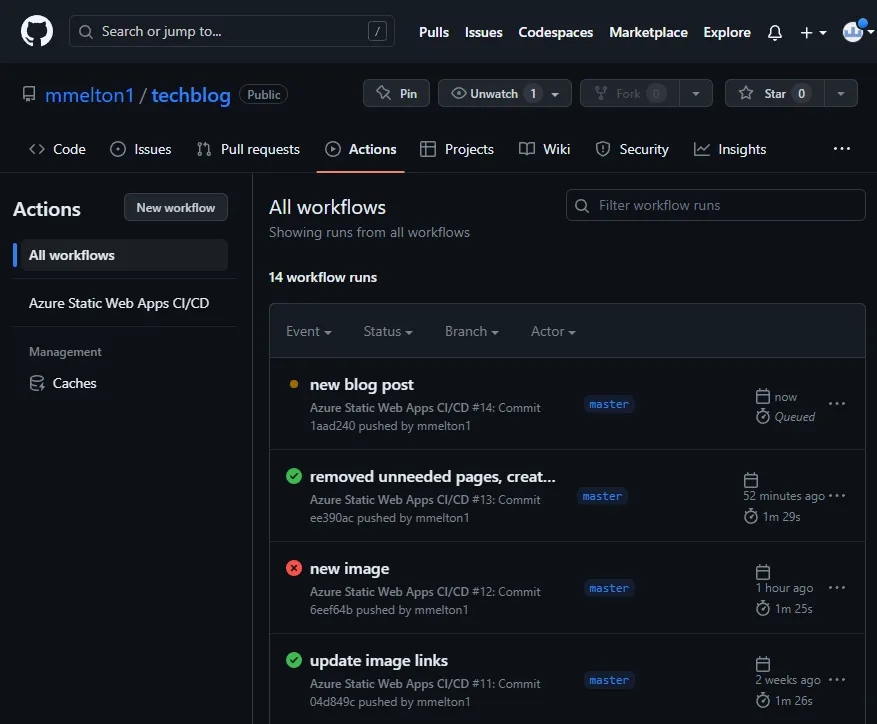The image size is (877, 724).
Task: Click failed X icon on new image run
Action: coord(294,568)
